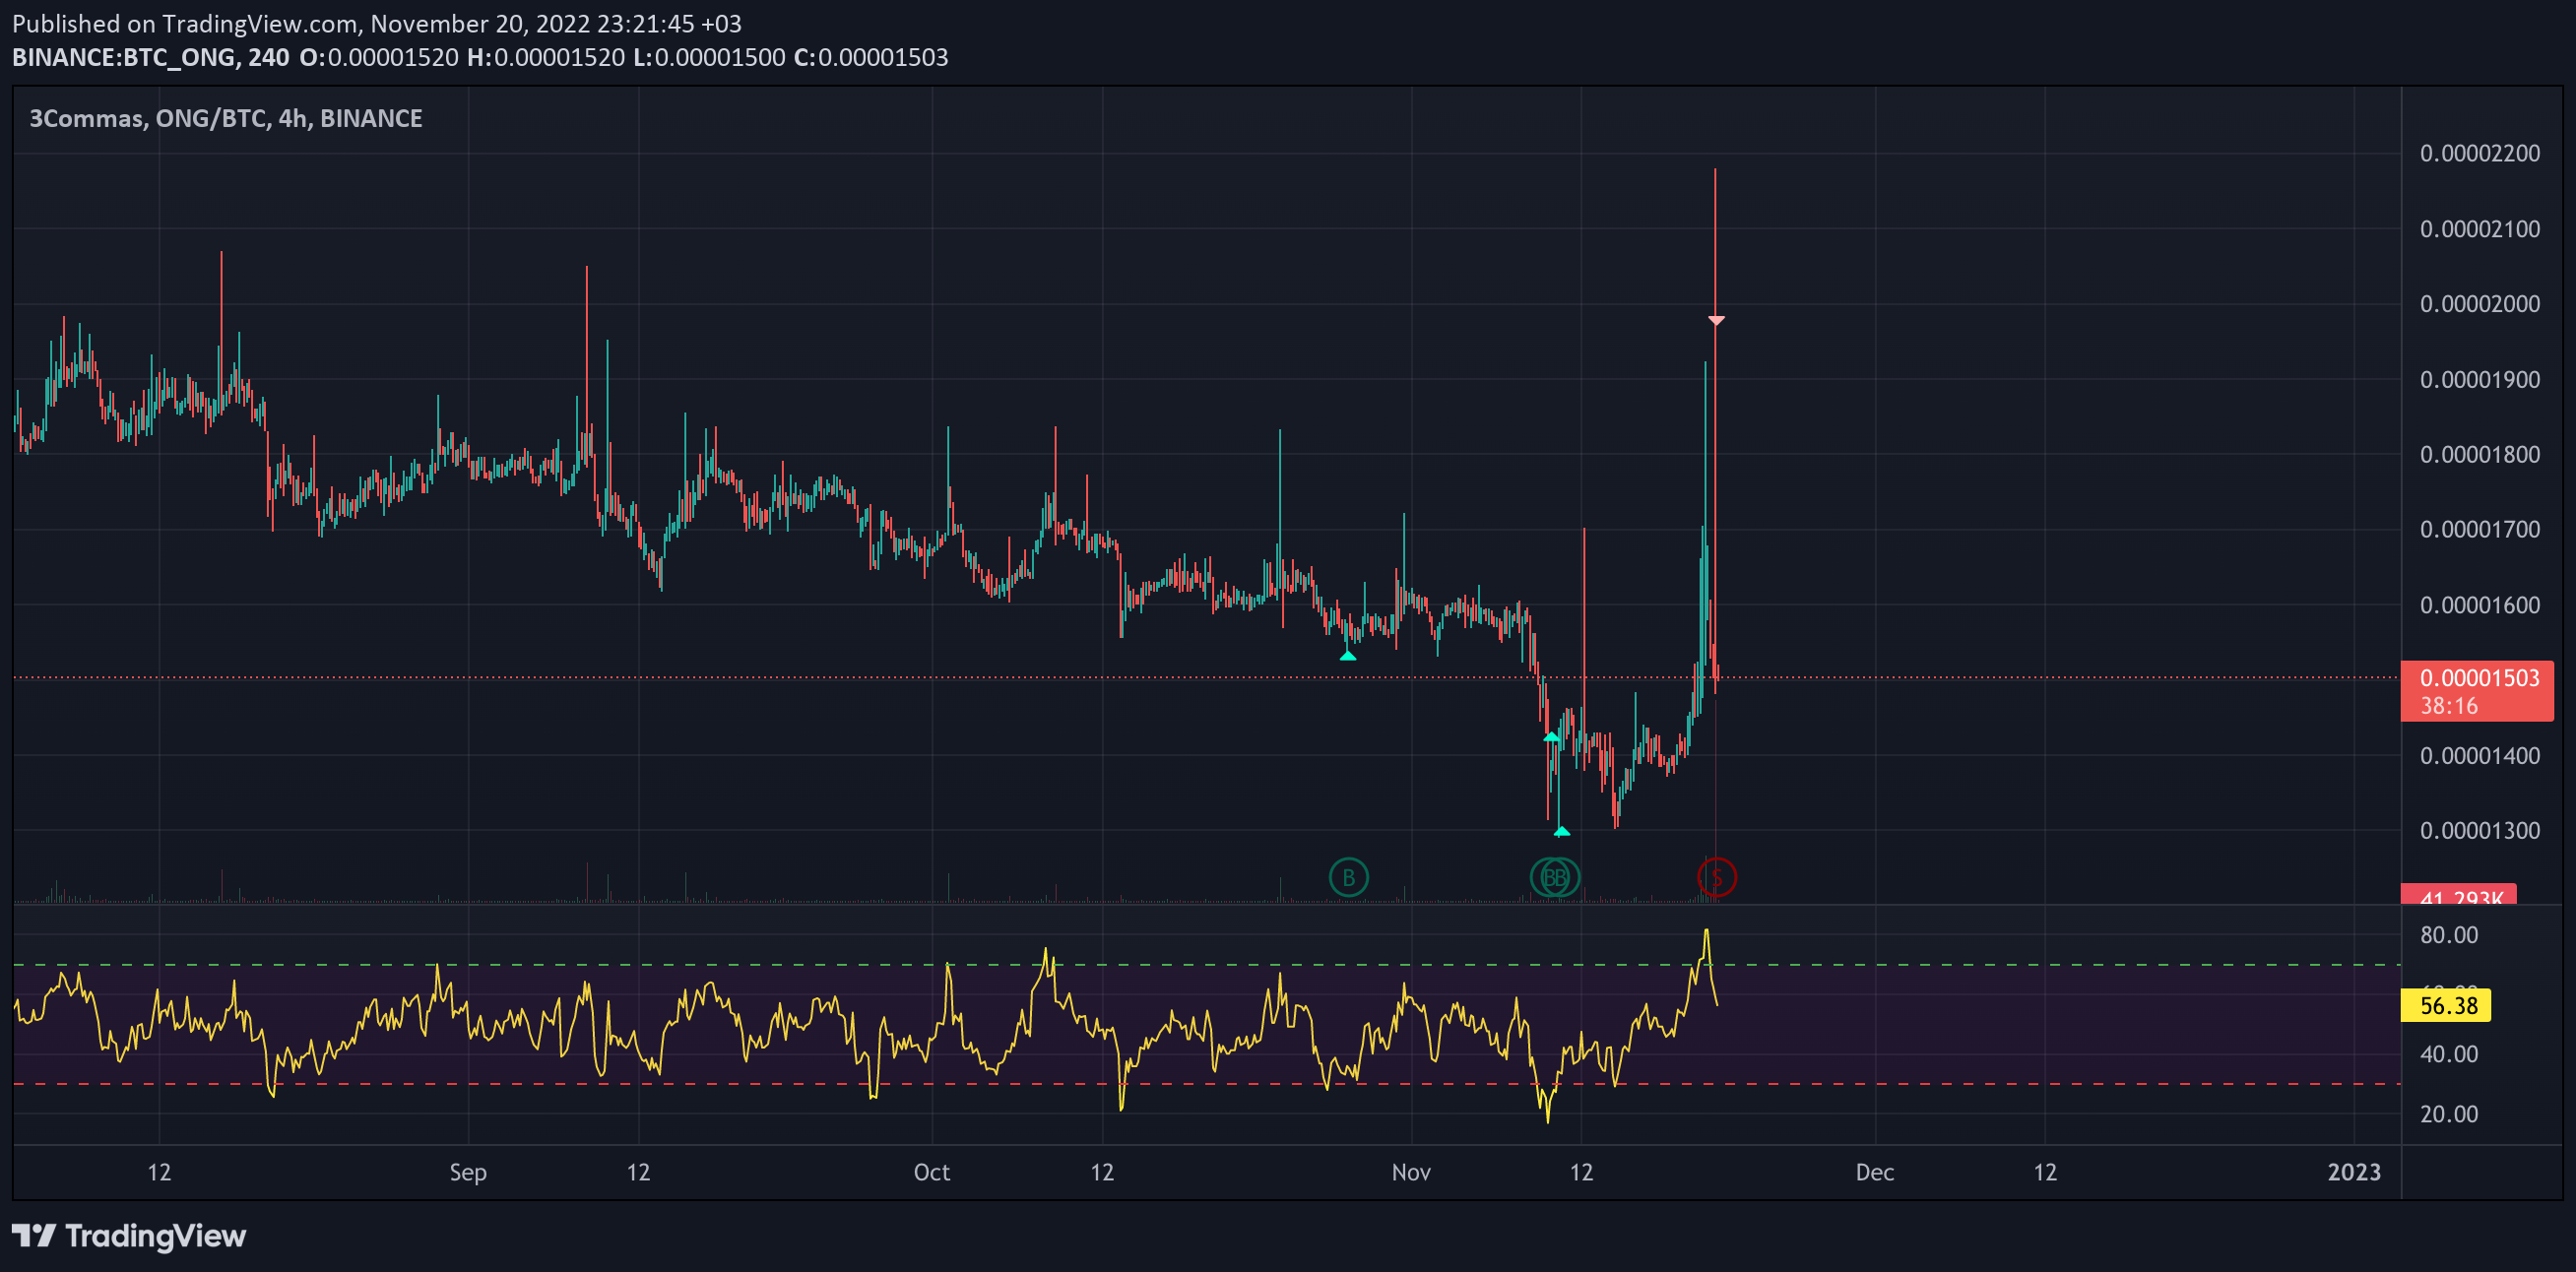This screenshot has width=2576, height=1272.
Task: Click the 12 date label between Nov and Dec
Action: 1581,1172
